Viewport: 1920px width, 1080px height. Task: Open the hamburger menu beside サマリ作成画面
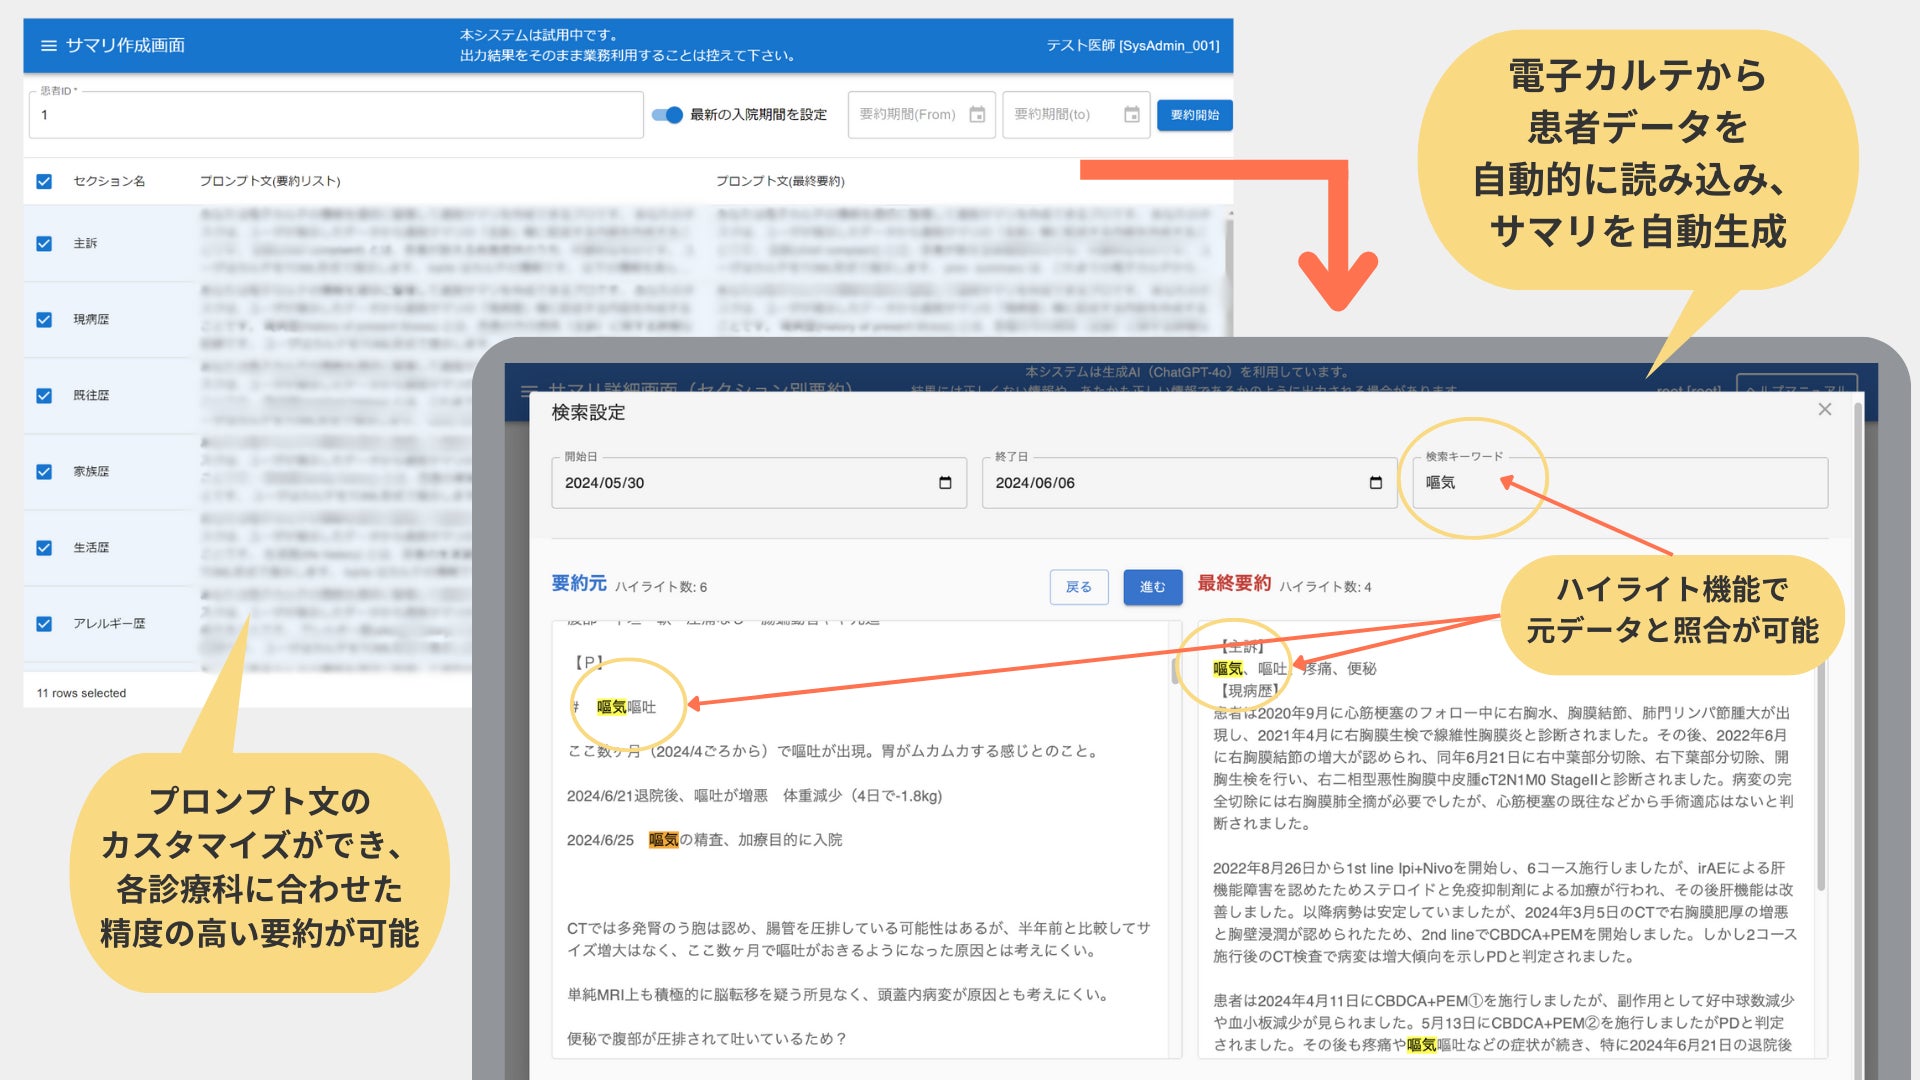tap(48, 46)
